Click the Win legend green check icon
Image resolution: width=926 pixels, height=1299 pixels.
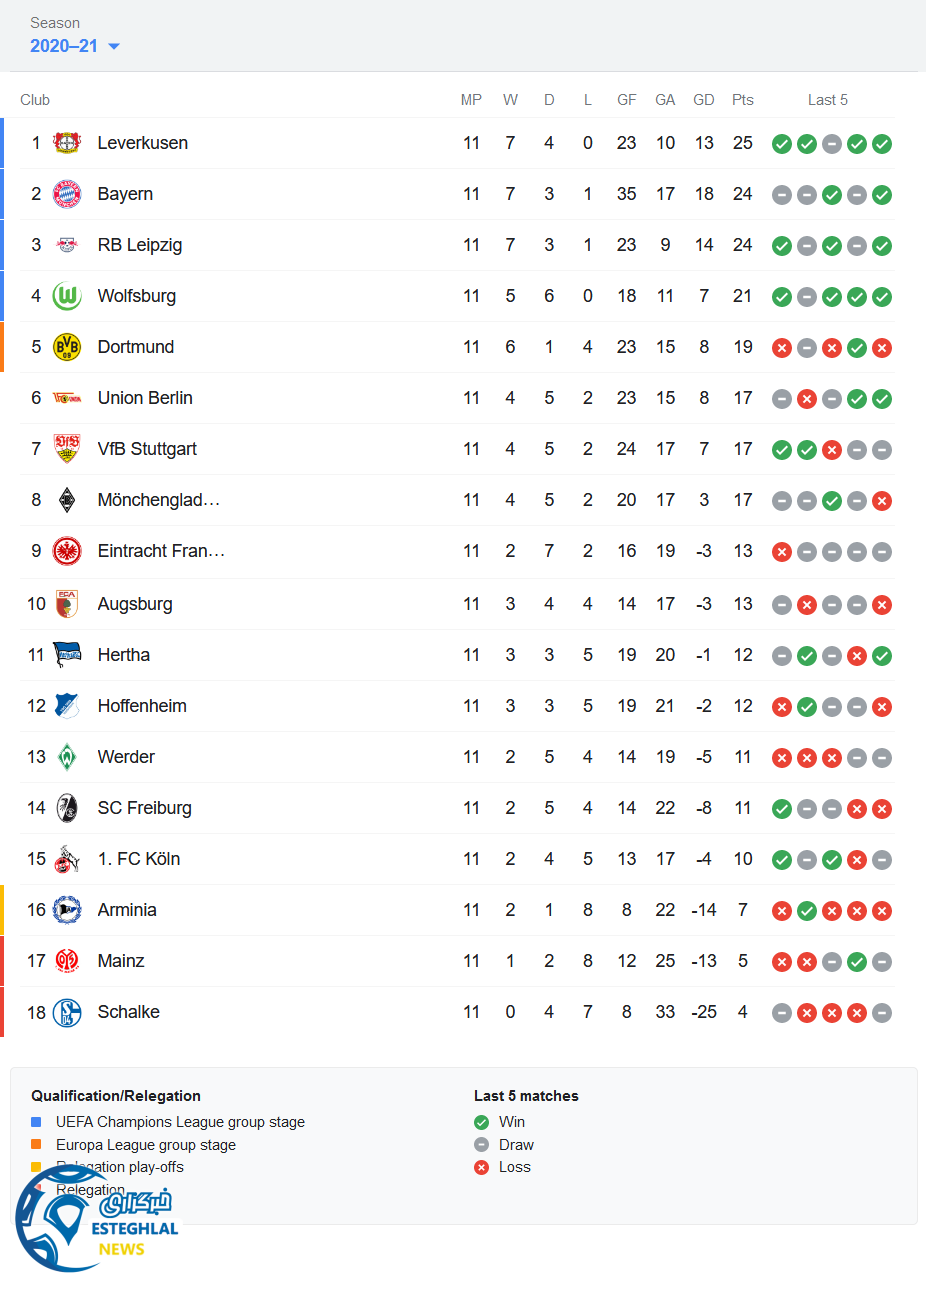coord(481,1122)
